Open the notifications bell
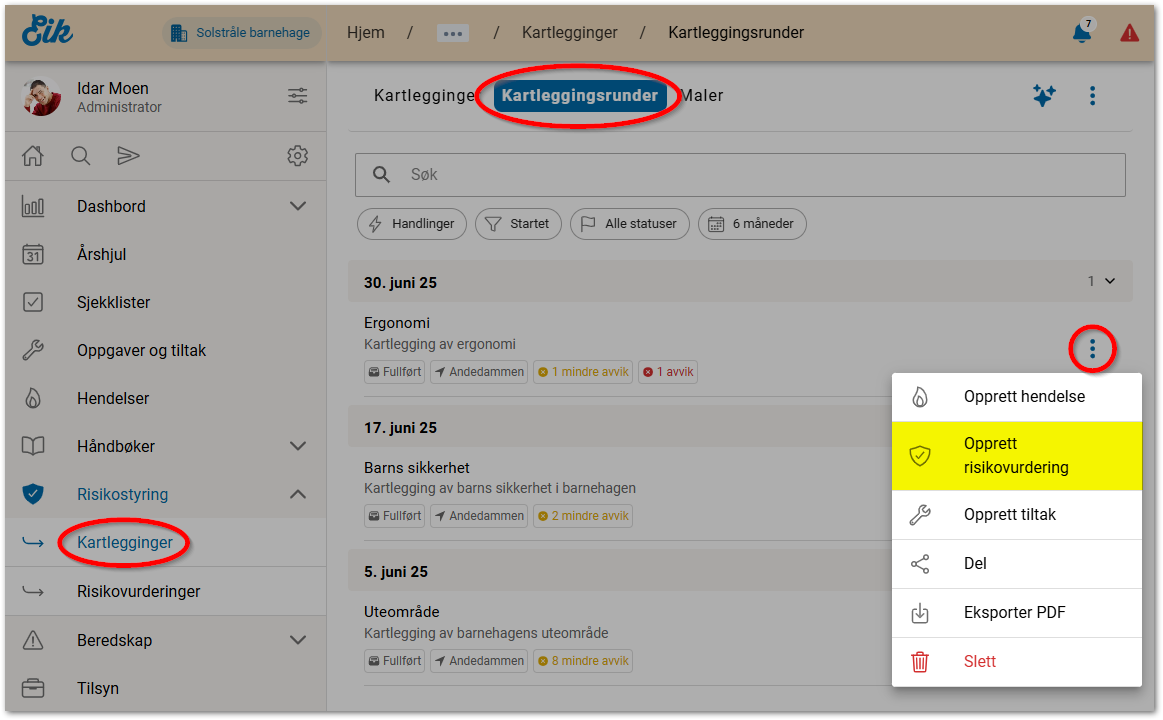Screen dimensions: 1163x720 click(x=1081, y=33)
